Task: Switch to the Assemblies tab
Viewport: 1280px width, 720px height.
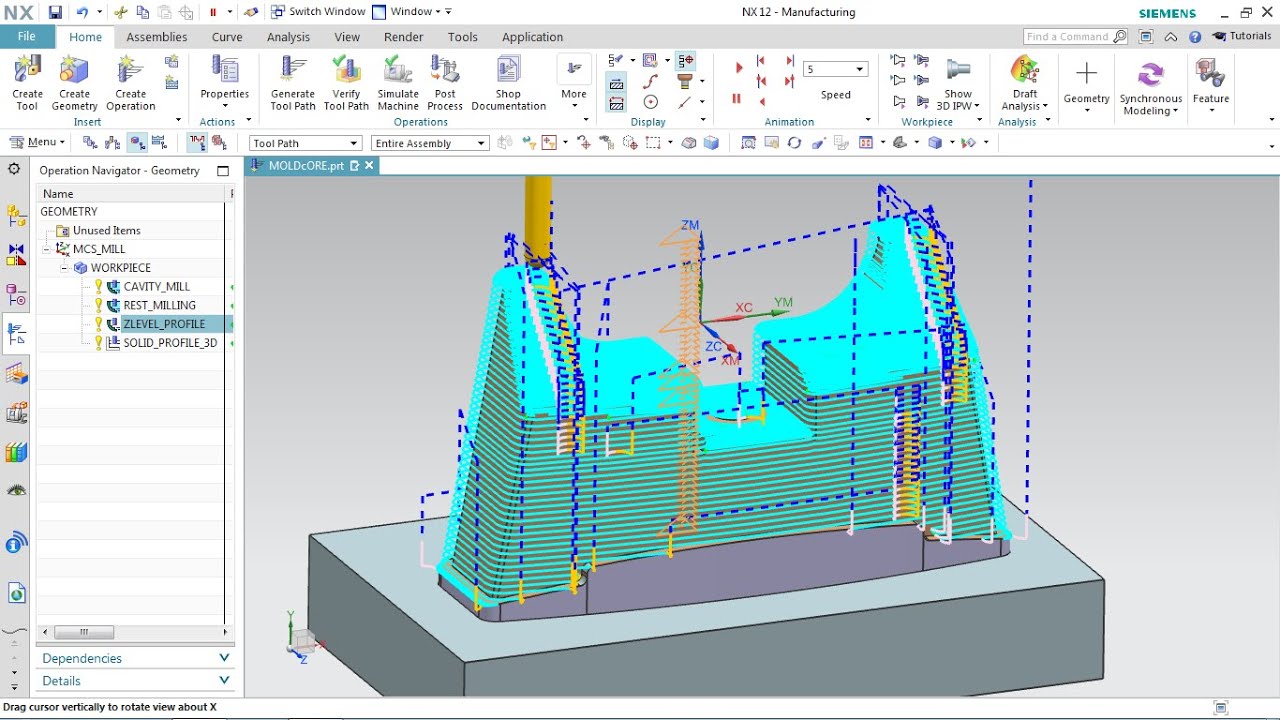Action: (156, 37)
